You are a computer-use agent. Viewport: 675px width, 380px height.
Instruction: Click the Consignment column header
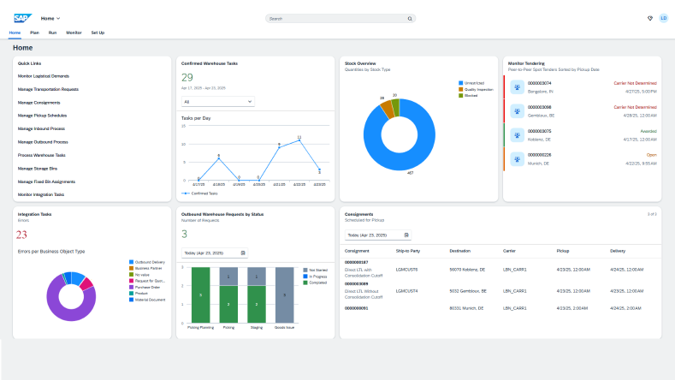(357, 251)
